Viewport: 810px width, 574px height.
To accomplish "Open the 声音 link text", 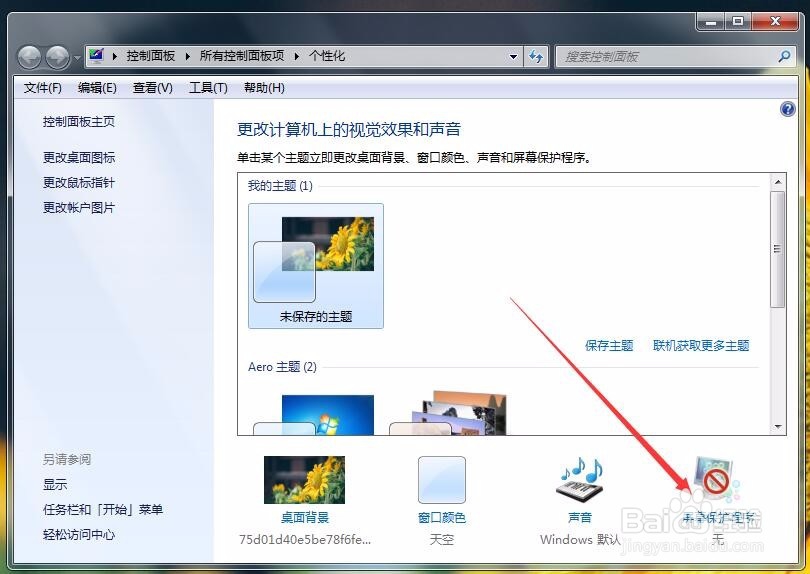I will tap(580, 518).
